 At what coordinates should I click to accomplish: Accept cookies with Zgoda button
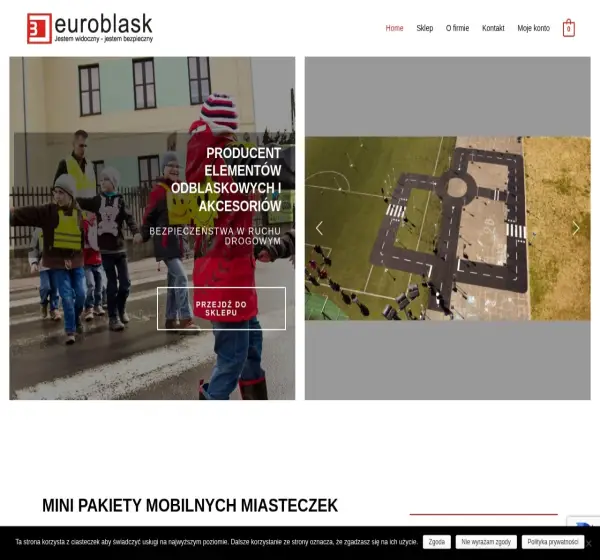point(437,542)
